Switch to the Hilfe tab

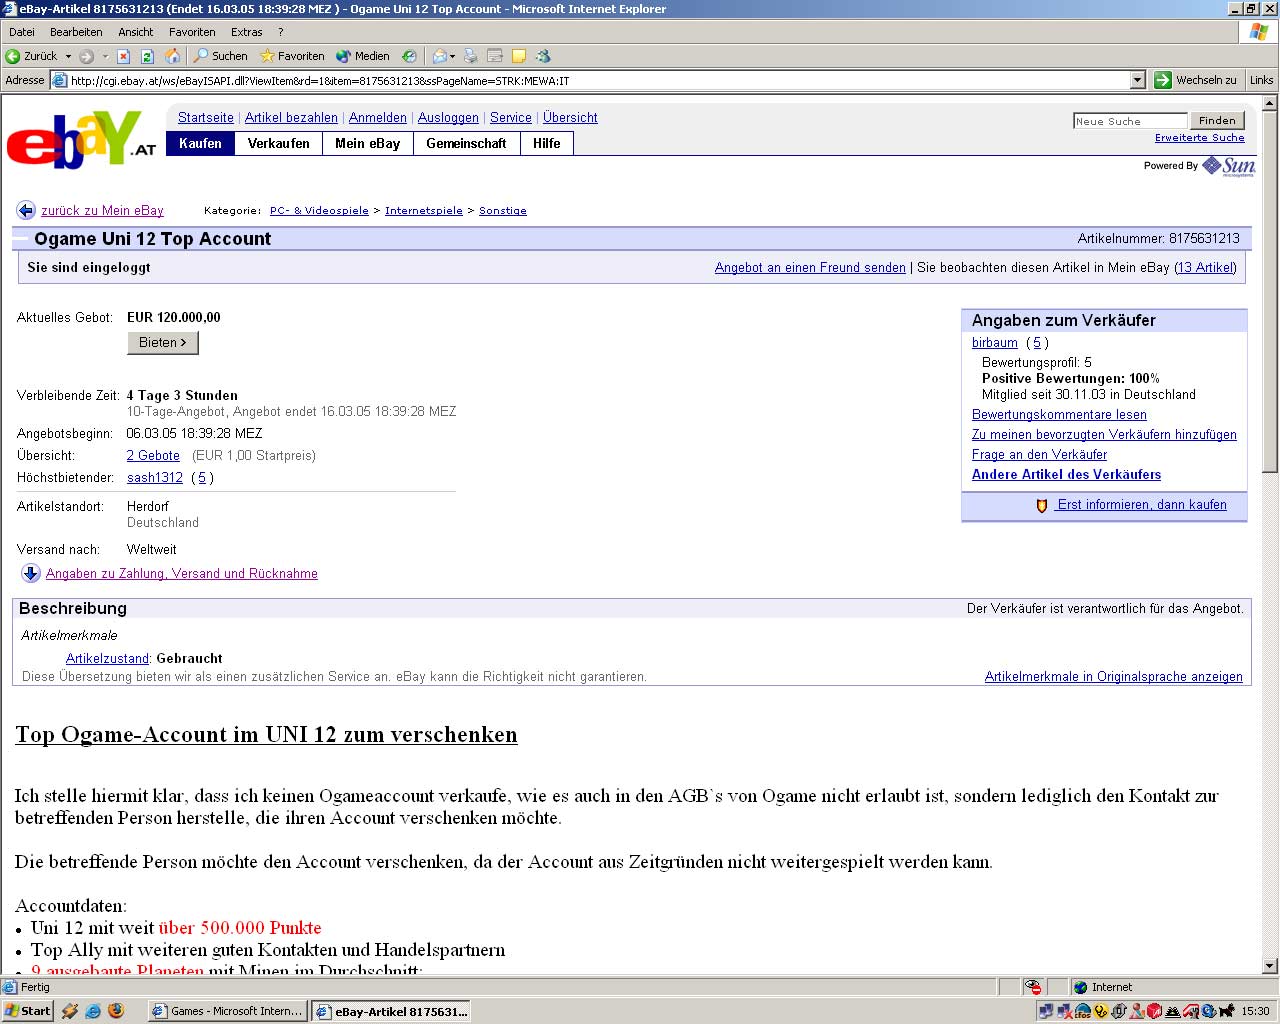[546, 143]
